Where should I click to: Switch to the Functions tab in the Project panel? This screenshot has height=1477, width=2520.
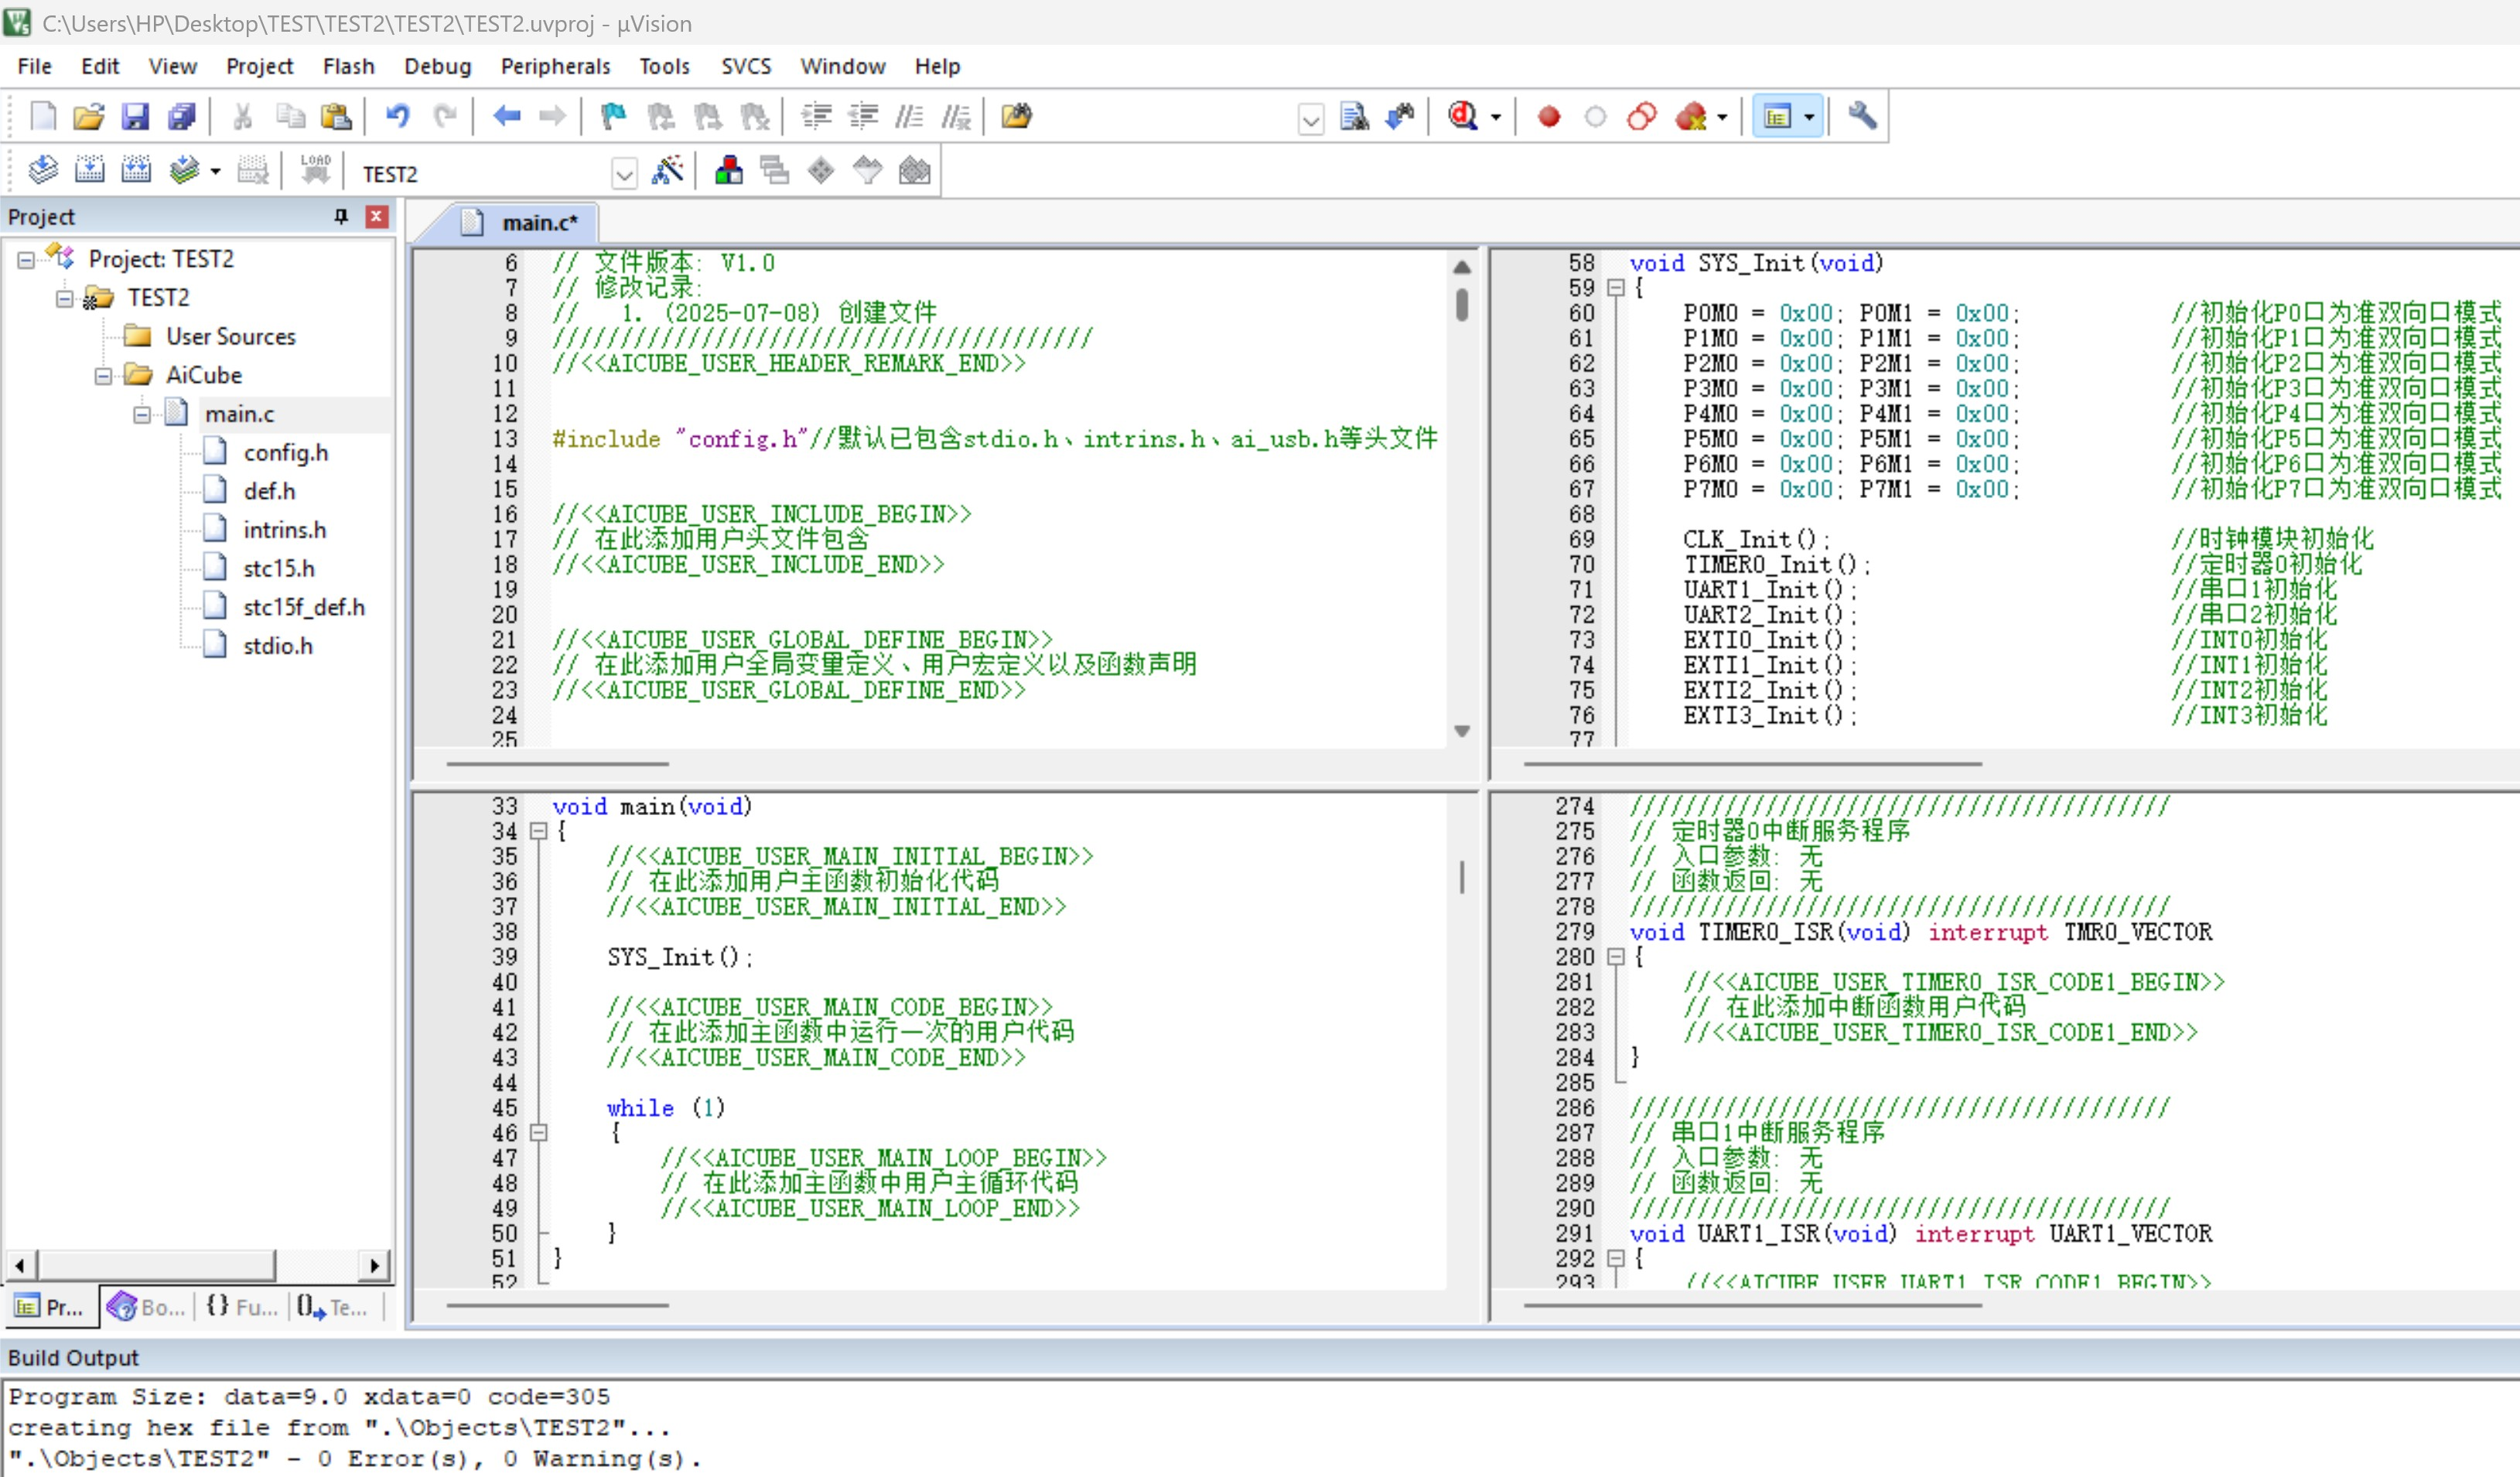point(243,1306)
